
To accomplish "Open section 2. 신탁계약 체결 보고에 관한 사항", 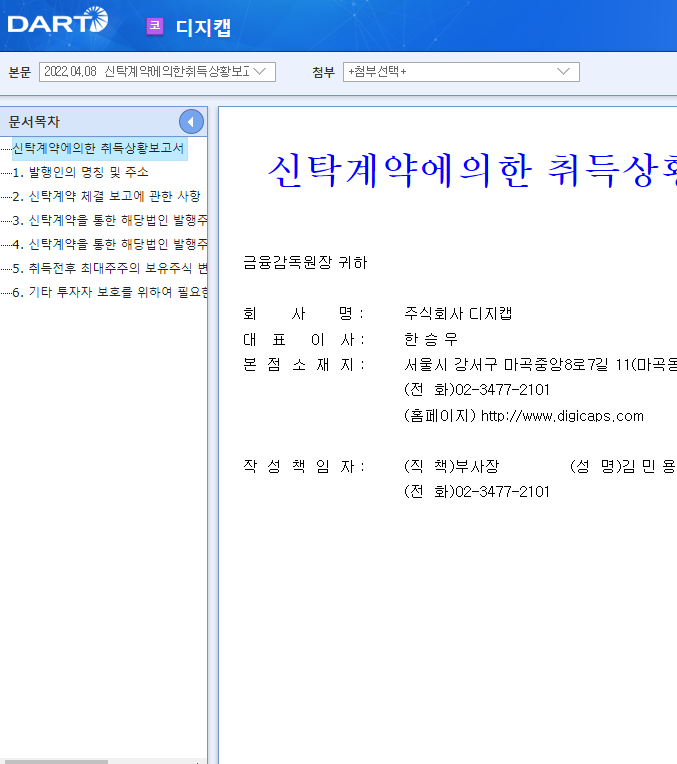I will 106,196.
